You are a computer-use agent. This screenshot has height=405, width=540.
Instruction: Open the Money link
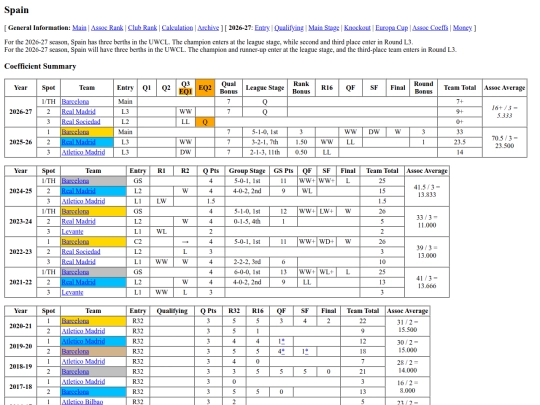[462, 28]
